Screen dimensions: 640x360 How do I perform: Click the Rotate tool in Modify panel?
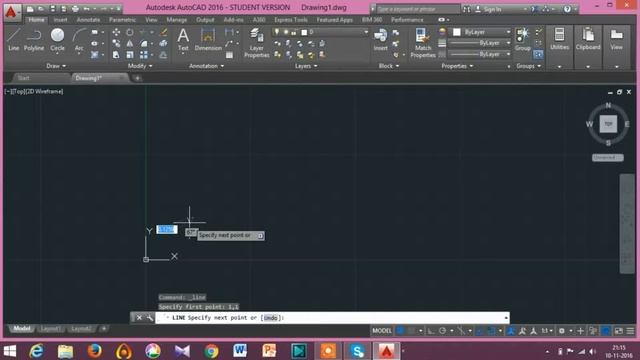point(130,32)
